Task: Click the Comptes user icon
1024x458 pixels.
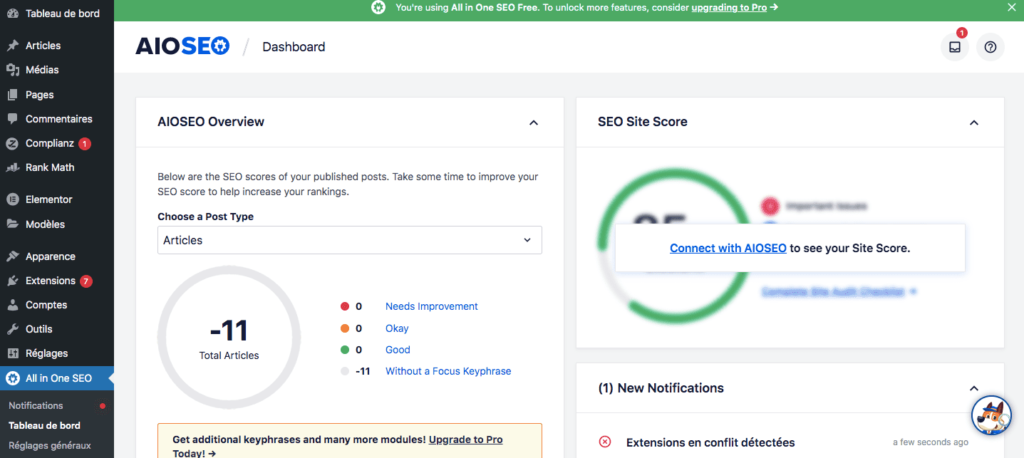Action: [x=12, y=304]
